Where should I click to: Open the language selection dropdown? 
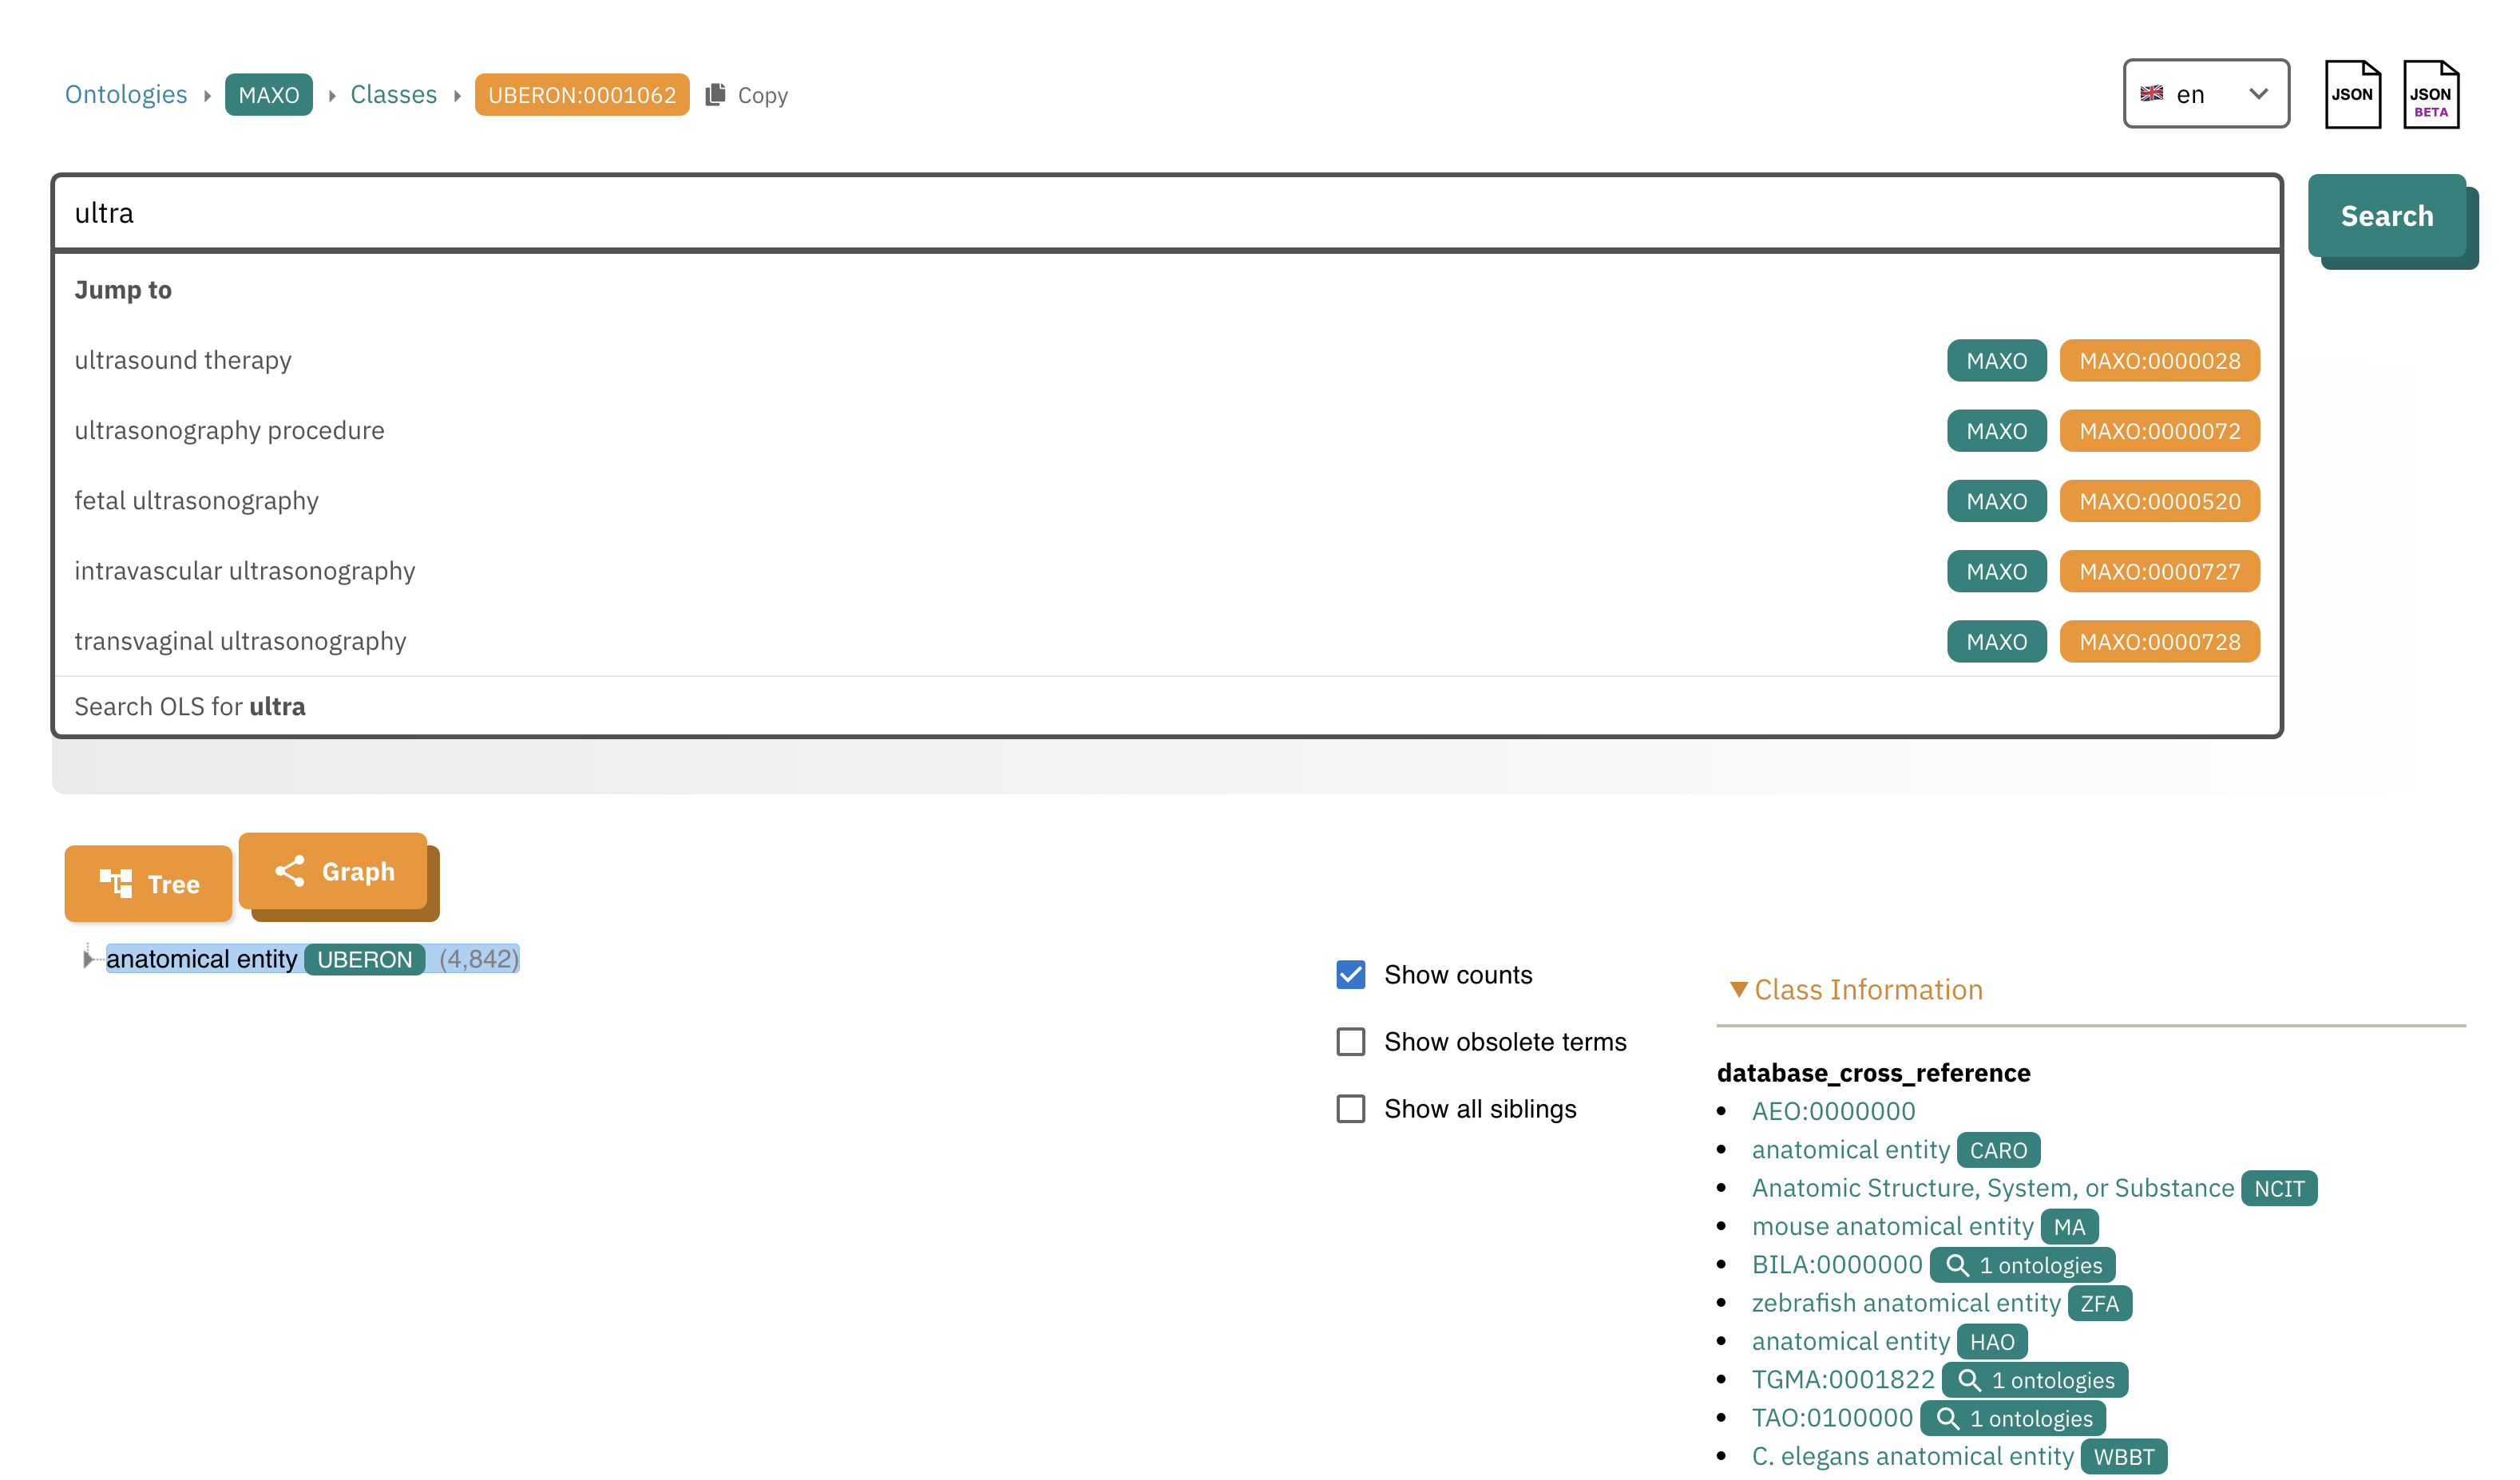point(2206,93)
